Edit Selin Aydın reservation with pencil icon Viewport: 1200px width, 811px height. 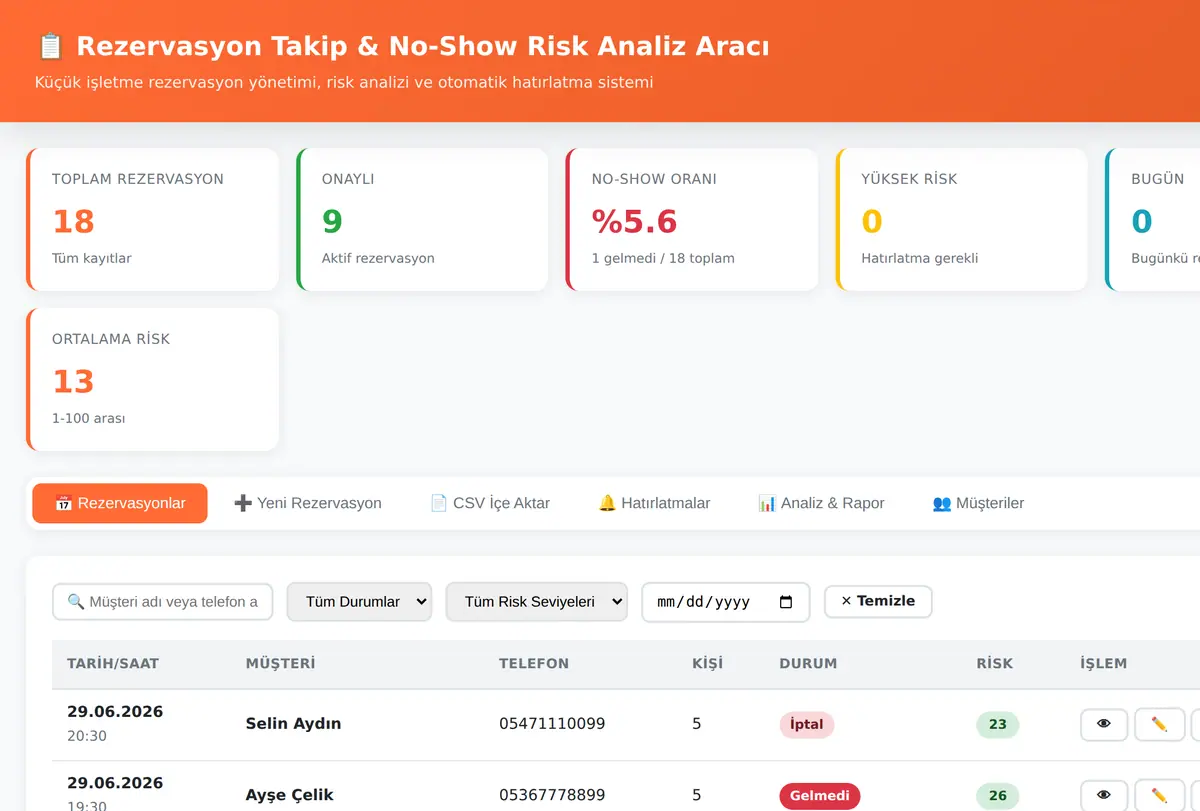click(x=1159, y=724)
